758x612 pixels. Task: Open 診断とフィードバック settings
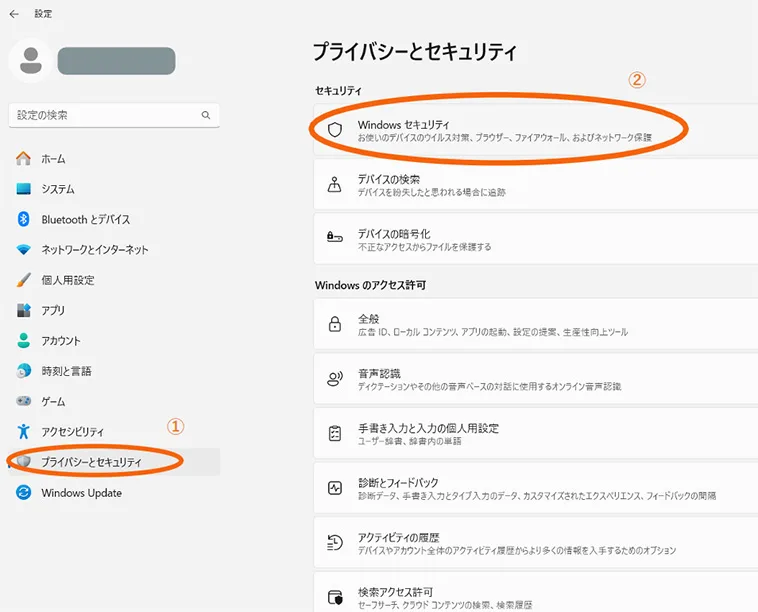click(x=536, y=488)
